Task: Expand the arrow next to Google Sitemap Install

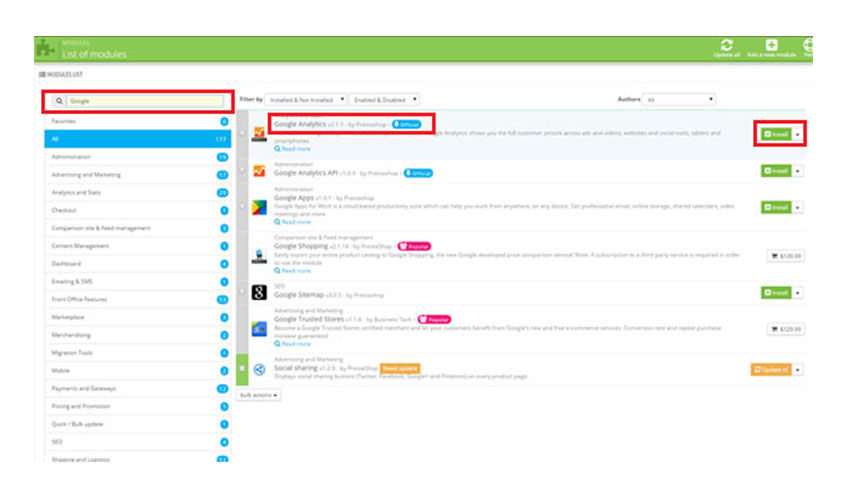Action: pos(797,293)
